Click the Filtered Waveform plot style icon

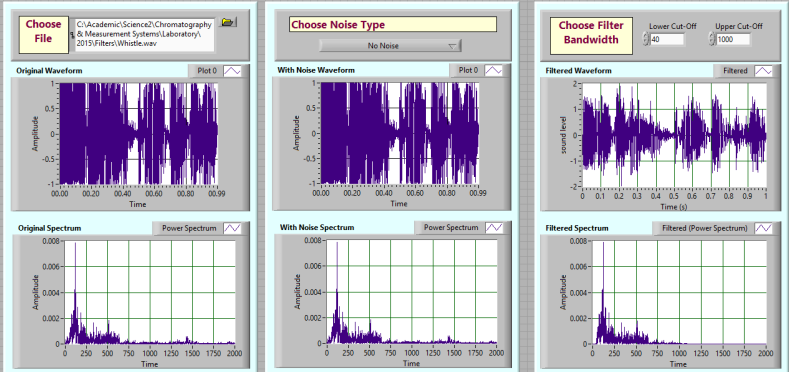click(763, 71)
